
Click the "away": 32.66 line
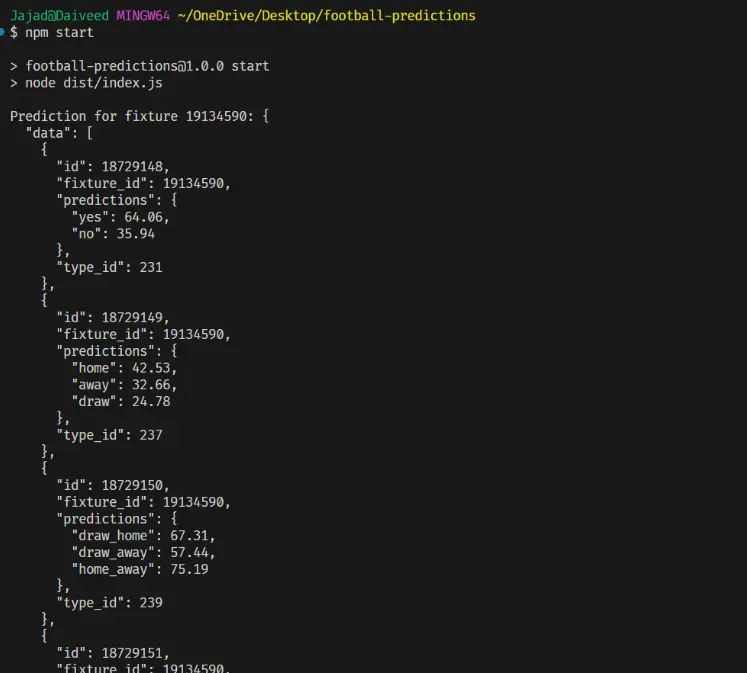tap(124, 384)
